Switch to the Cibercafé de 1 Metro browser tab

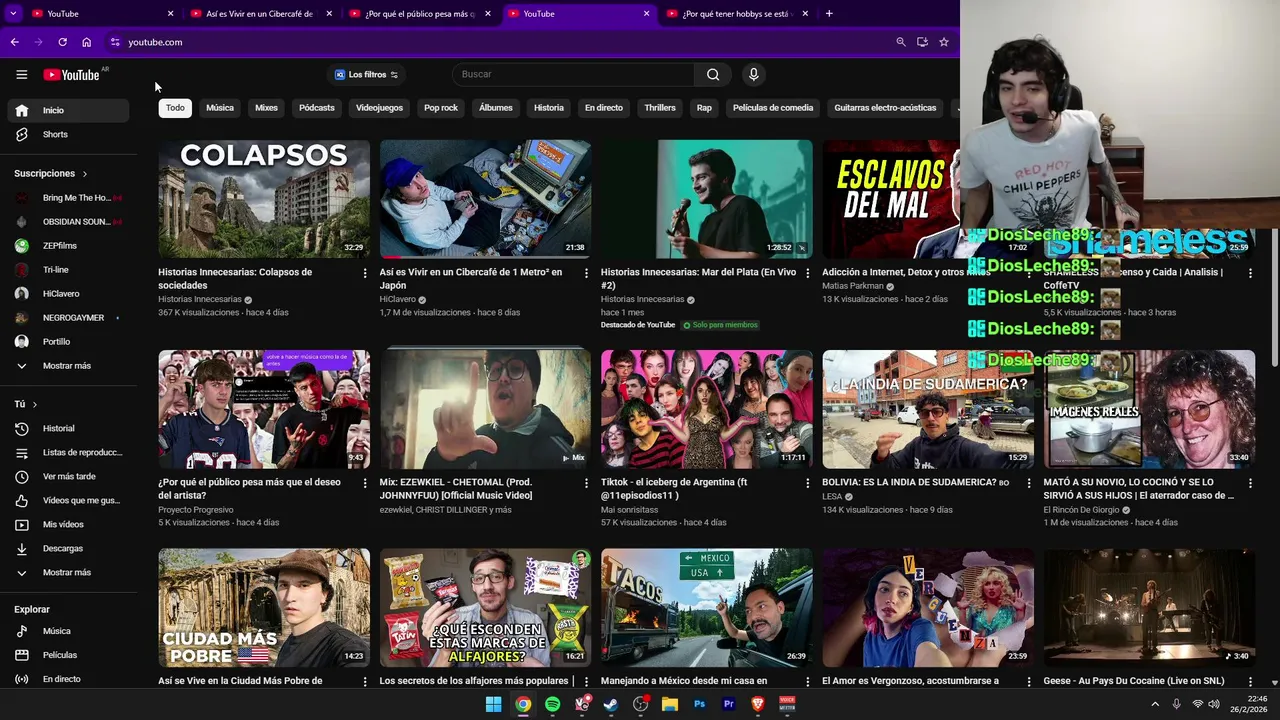(x=260, y=13)
